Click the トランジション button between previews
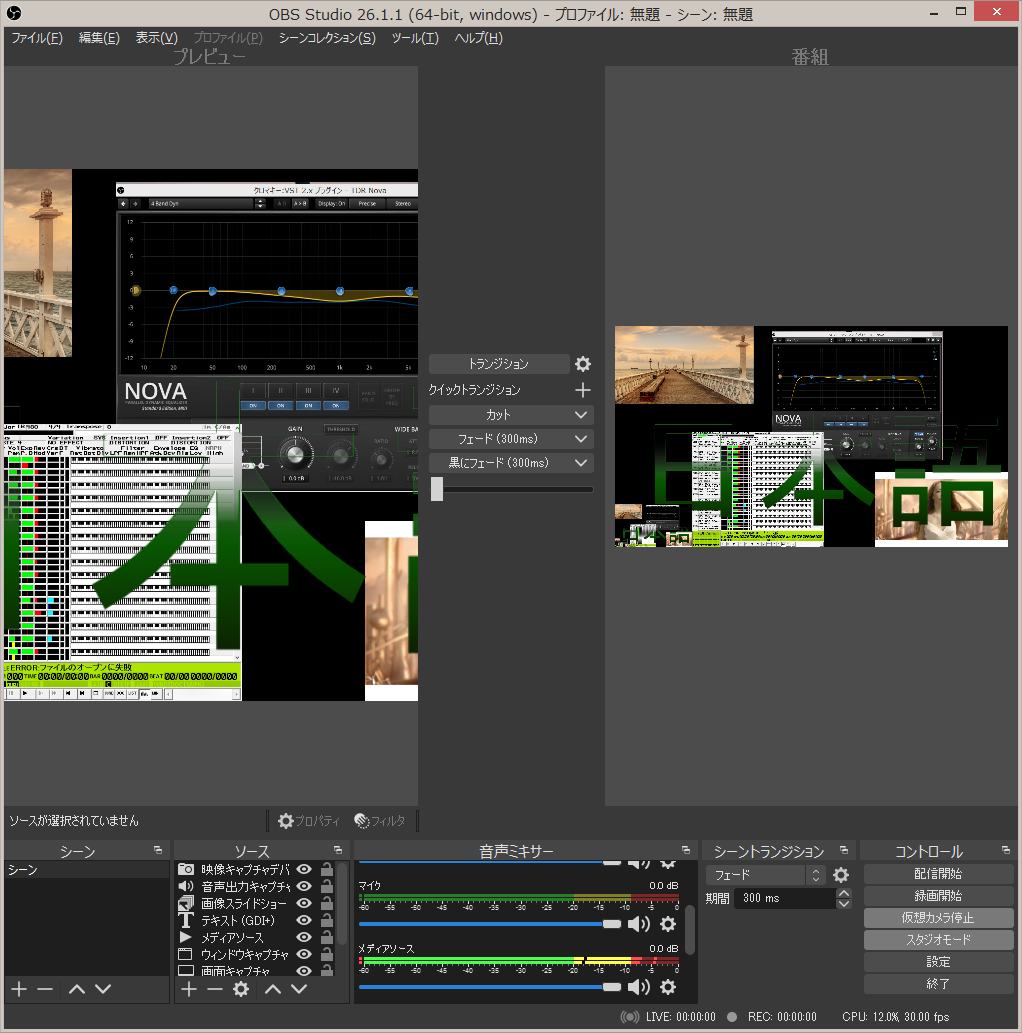The width and height of the screenshot is (1022, 1033). point(499,364)
